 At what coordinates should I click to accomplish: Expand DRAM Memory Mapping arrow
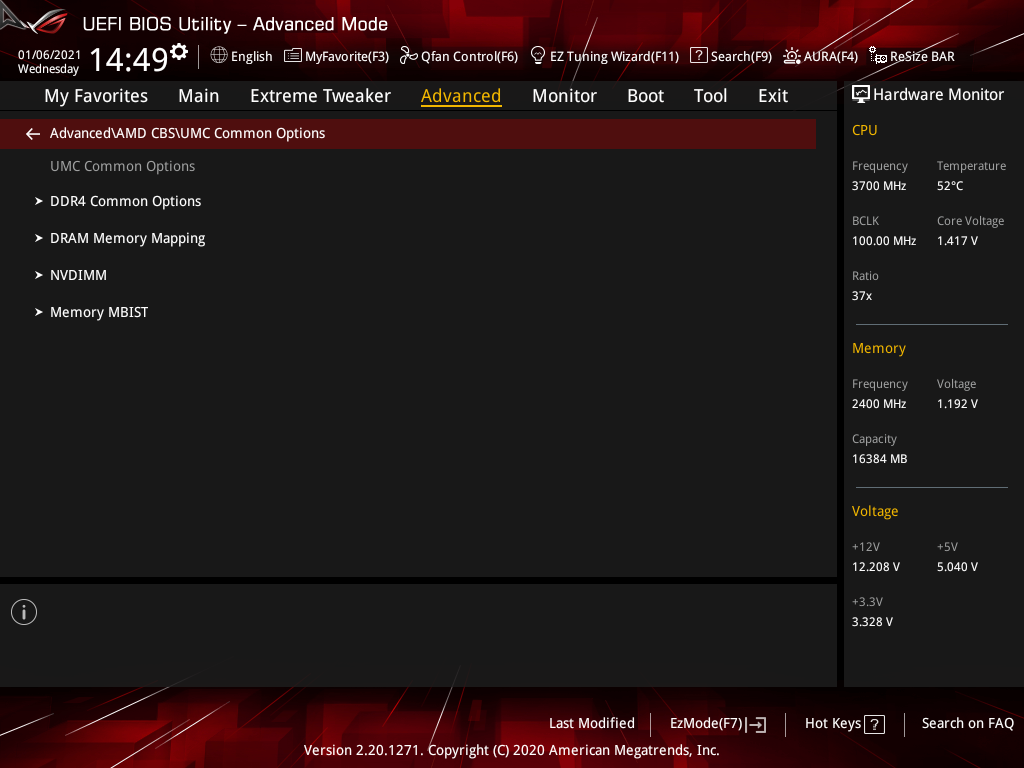tap(39, 238)
